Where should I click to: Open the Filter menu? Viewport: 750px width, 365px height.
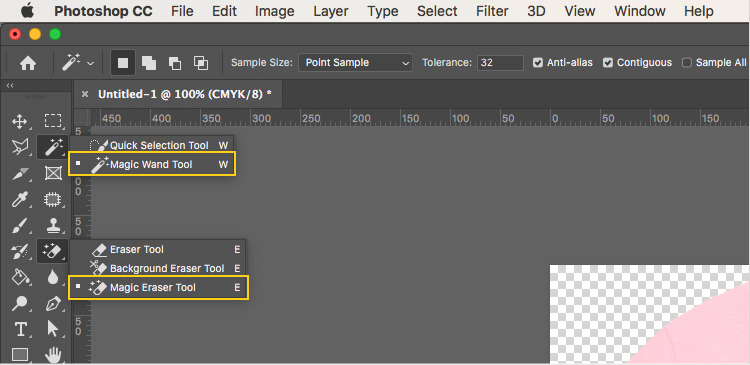pyautogui.click(x=492, y=11)
